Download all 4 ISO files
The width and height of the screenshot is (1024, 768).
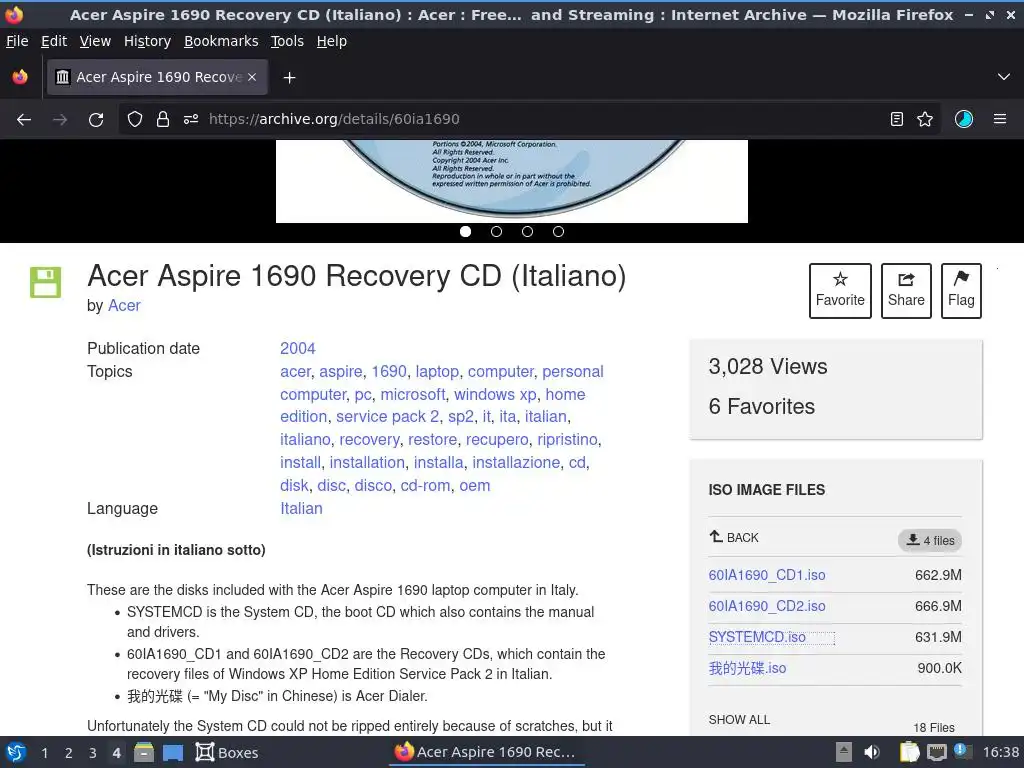tap(930, 540)
